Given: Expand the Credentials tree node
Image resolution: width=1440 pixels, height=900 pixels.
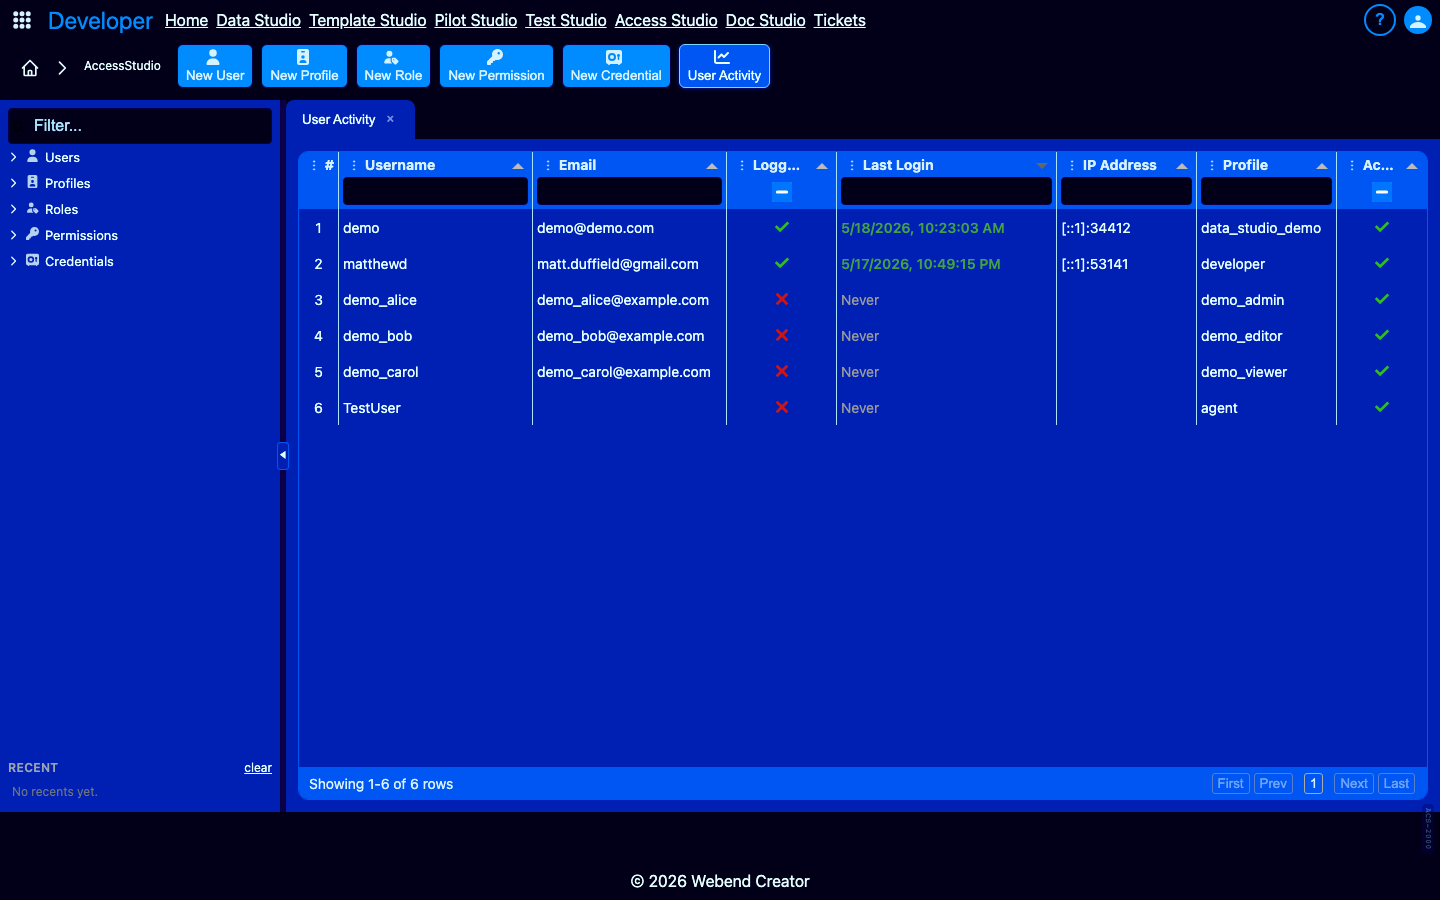Looking at the screenshot, I should pyautogui.click(x=13, y=261).
